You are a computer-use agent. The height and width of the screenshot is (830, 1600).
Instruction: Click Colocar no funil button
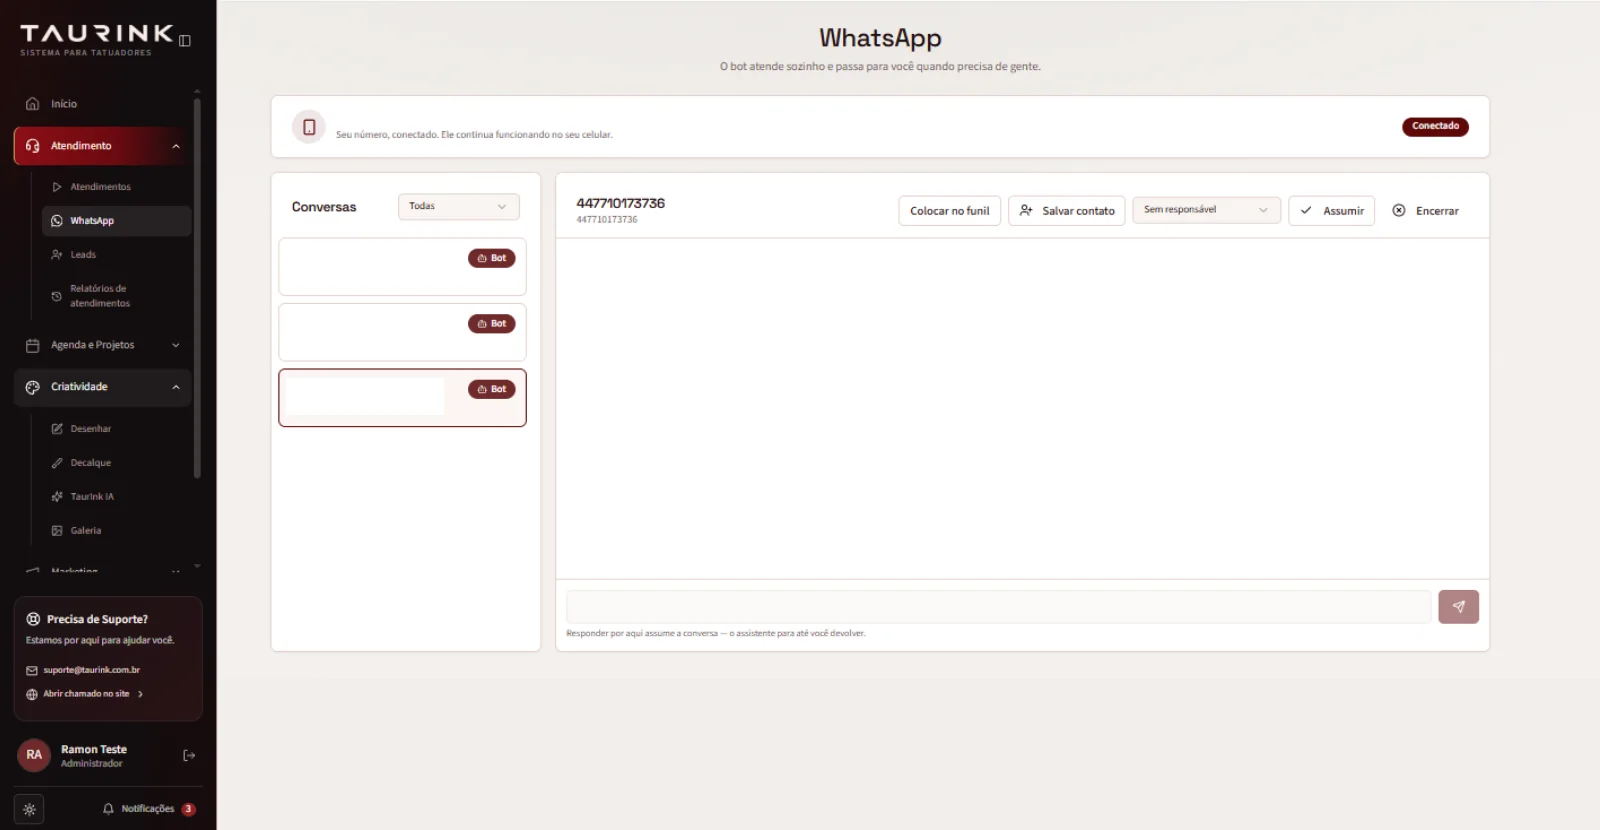click(x=950, y=211)
